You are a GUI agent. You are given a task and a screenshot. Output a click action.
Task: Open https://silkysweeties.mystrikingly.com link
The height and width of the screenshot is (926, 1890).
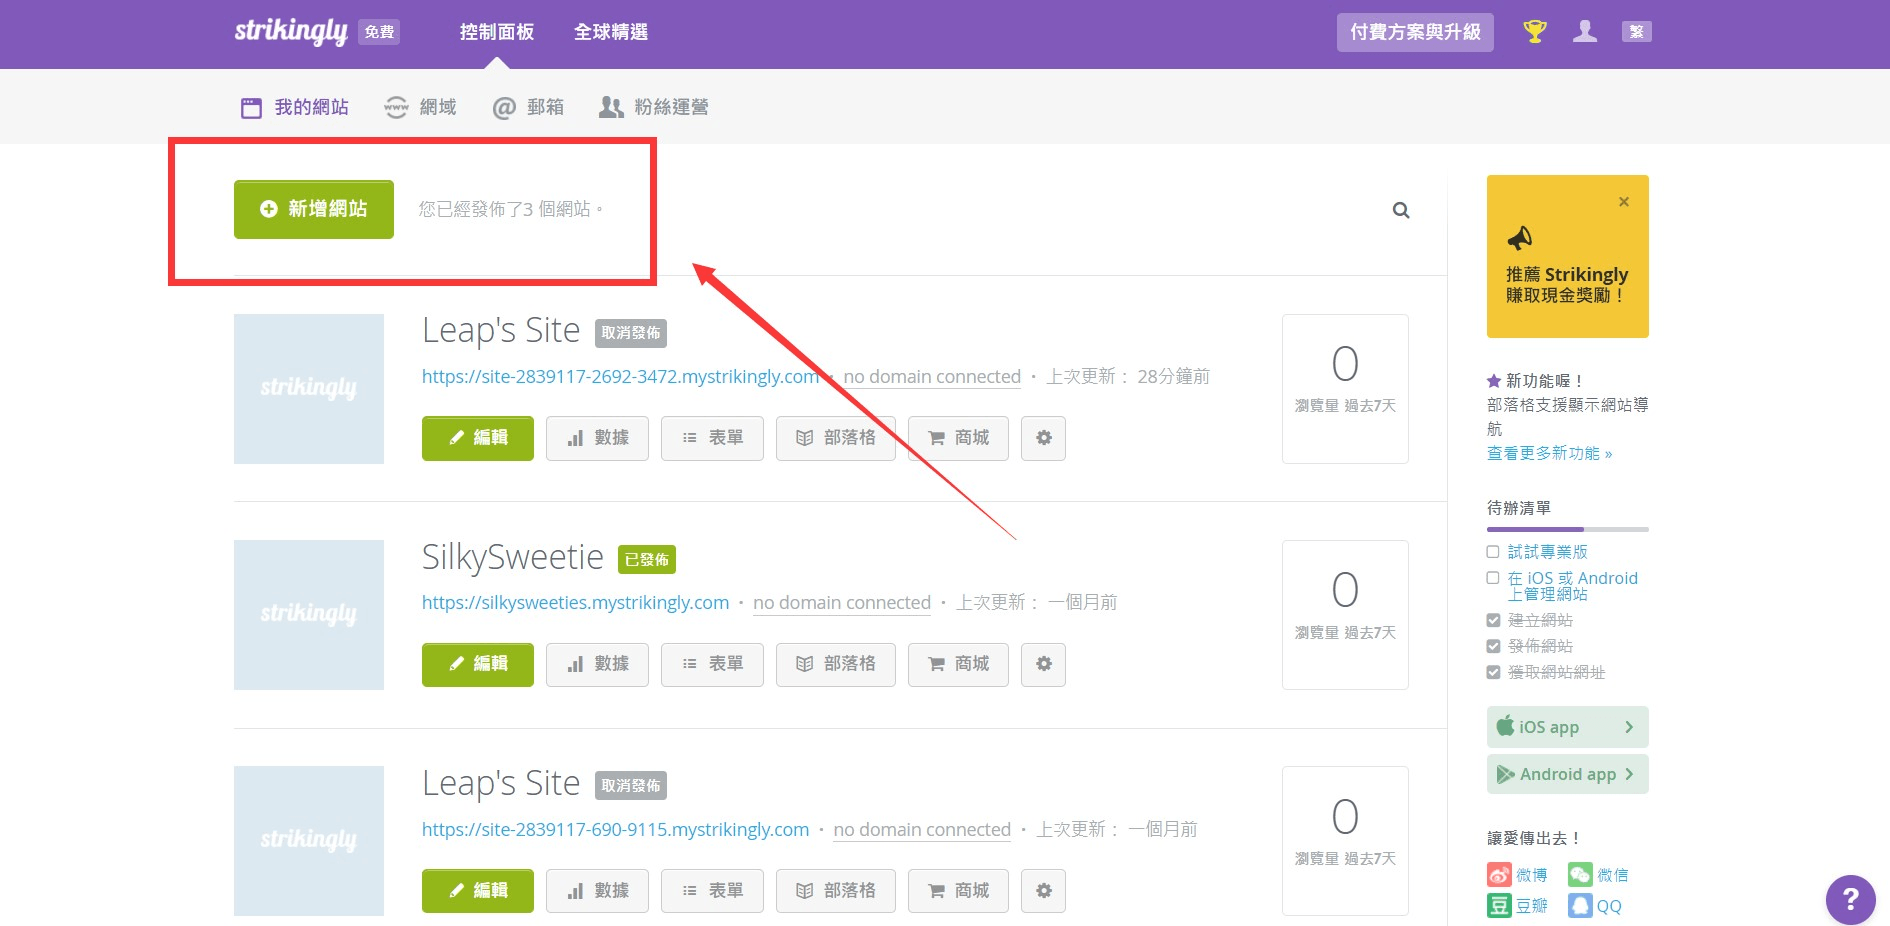[x=575, y=602]
